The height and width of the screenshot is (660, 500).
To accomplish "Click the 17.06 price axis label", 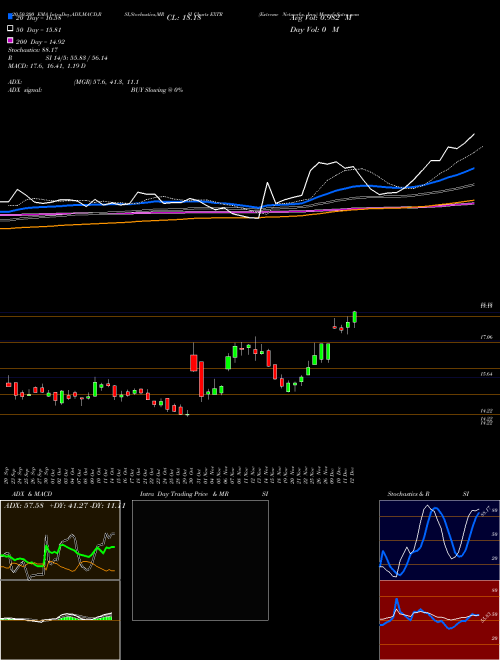I will click(486, 337).
